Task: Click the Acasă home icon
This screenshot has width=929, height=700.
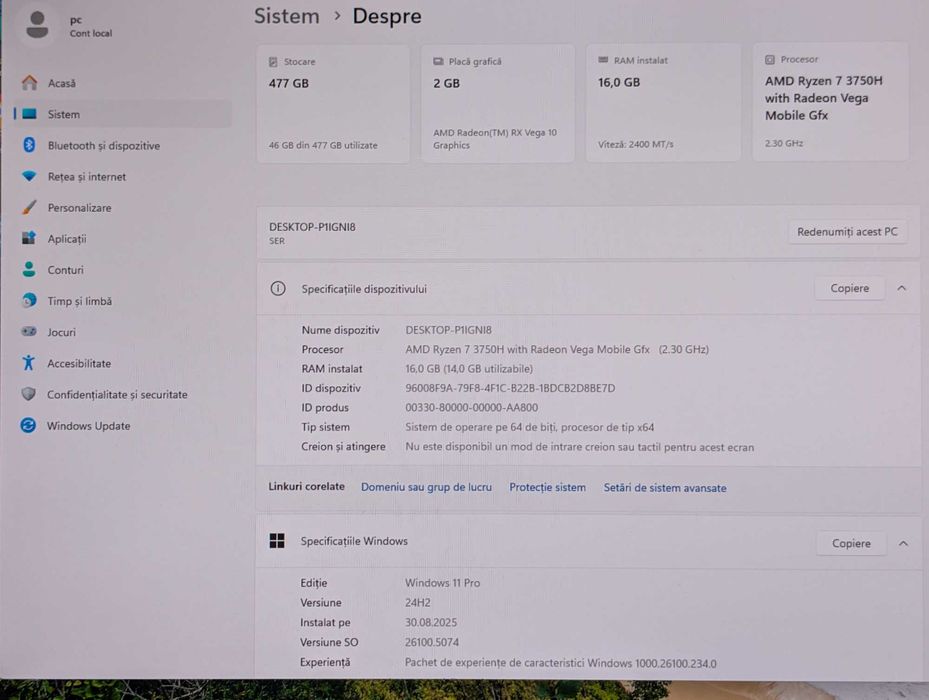Action: pos(29,82)
